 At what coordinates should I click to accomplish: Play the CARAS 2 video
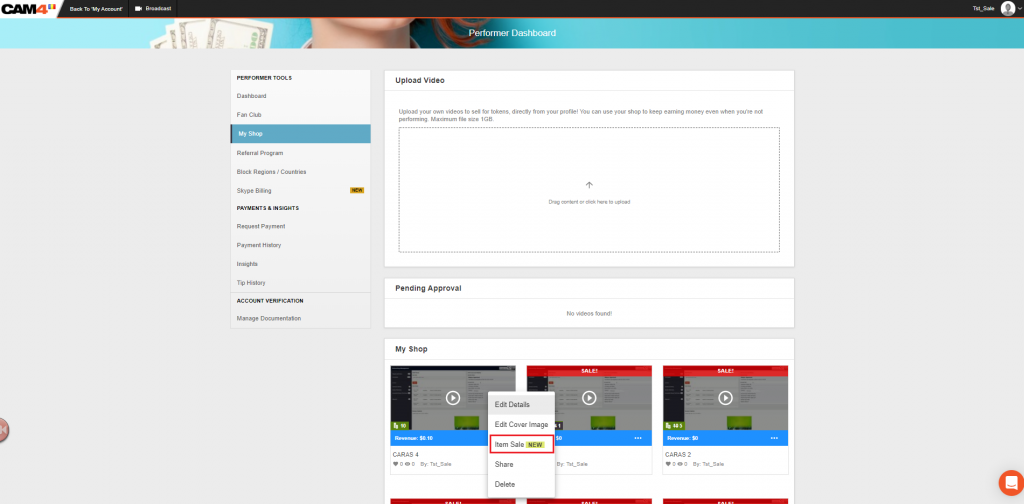click(725, 397)
